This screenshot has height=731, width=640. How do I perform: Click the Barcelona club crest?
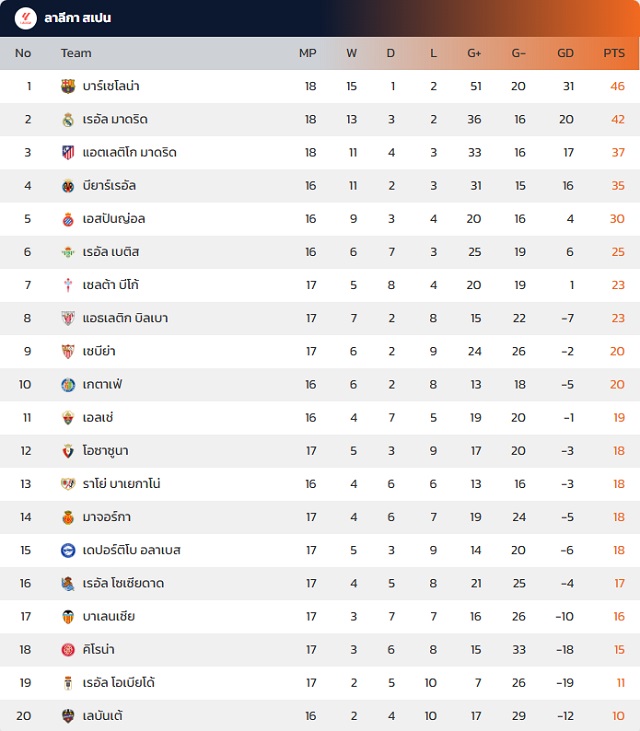68,86
